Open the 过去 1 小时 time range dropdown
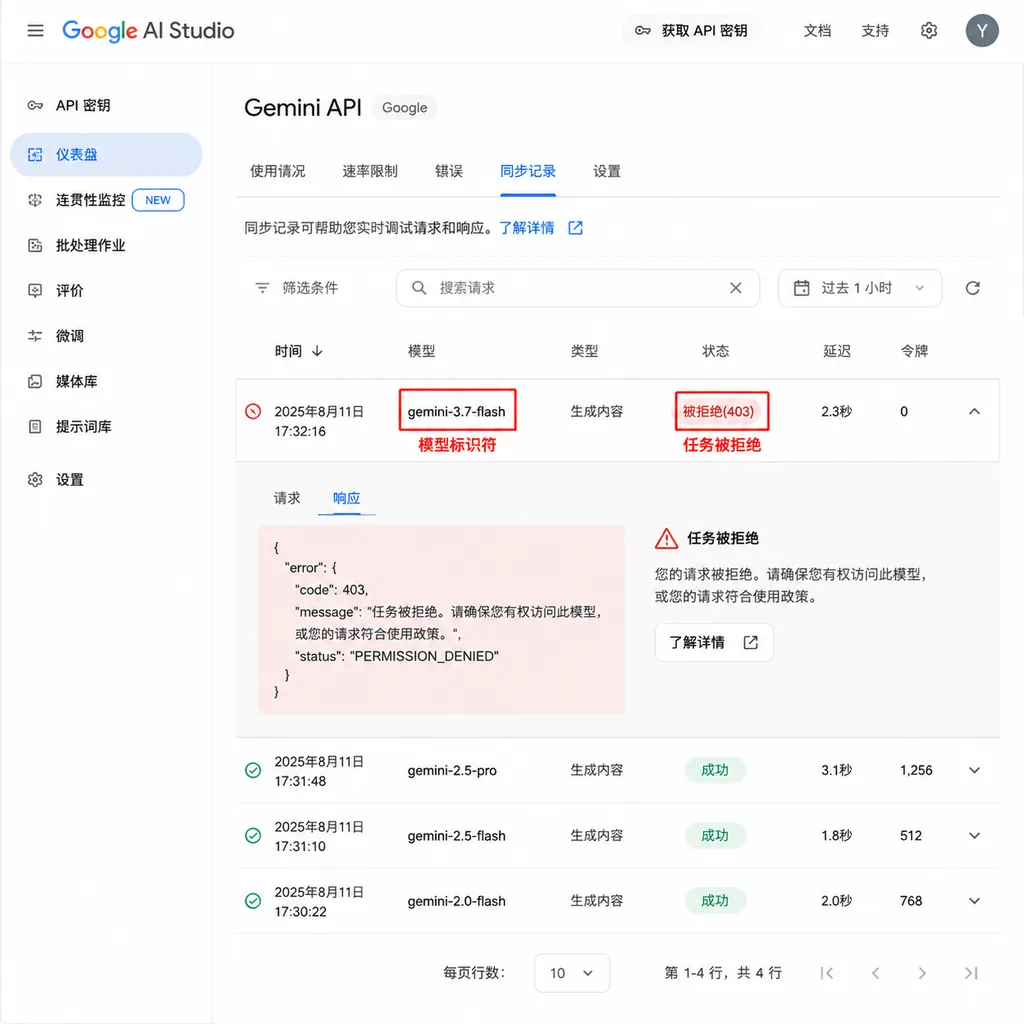Viewport: 1024px width, 1024px height. coord(859,288)
